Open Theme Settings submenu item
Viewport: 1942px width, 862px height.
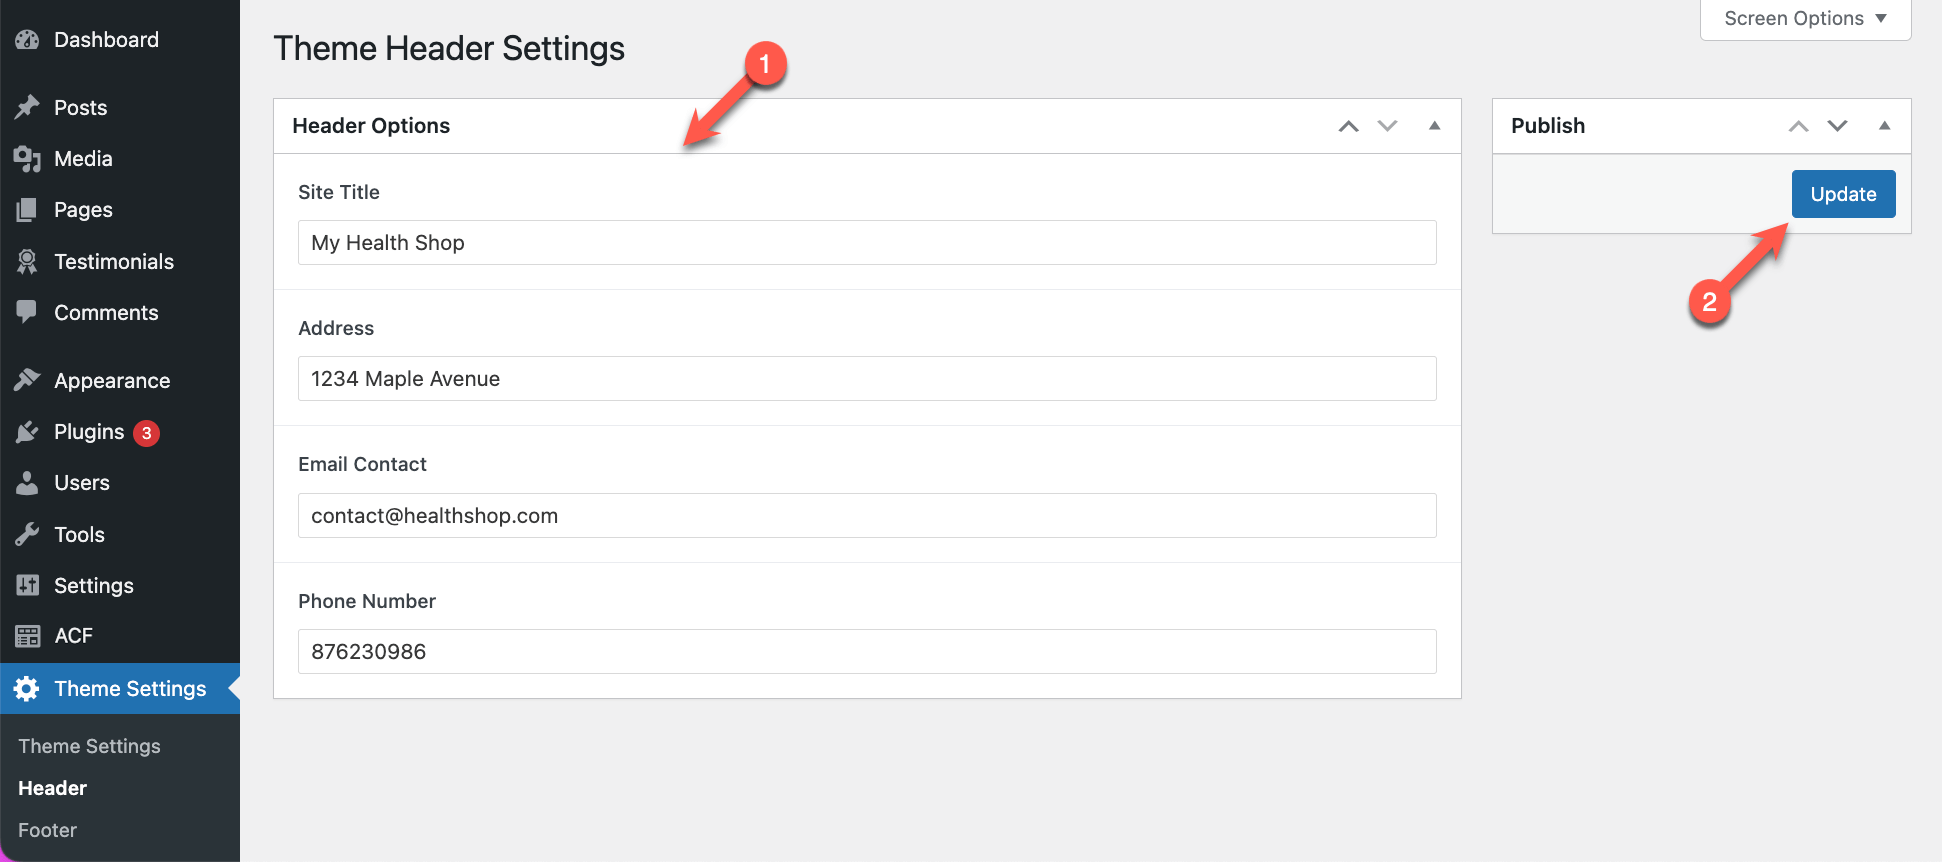pyautogui.click(x=89, y=746)
